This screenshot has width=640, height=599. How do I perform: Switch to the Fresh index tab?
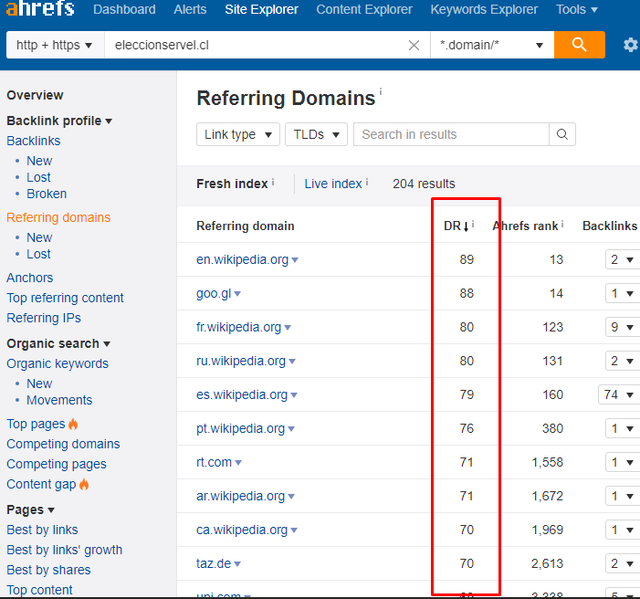[x=232, y=184]
